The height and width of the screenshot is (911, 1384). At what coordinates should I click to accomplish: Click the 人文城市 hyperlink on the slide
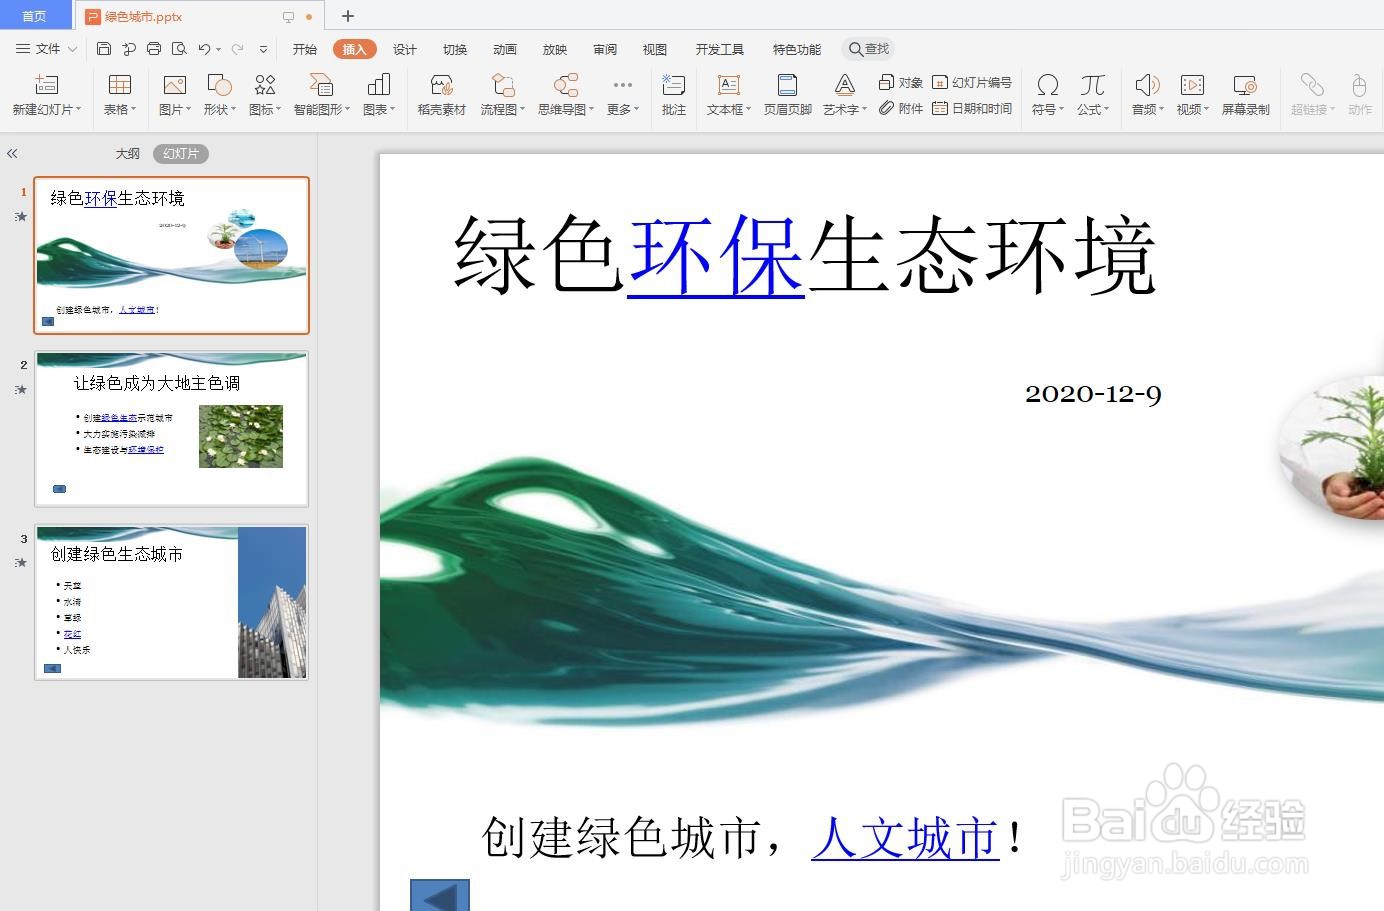click(x=906, y=837)
